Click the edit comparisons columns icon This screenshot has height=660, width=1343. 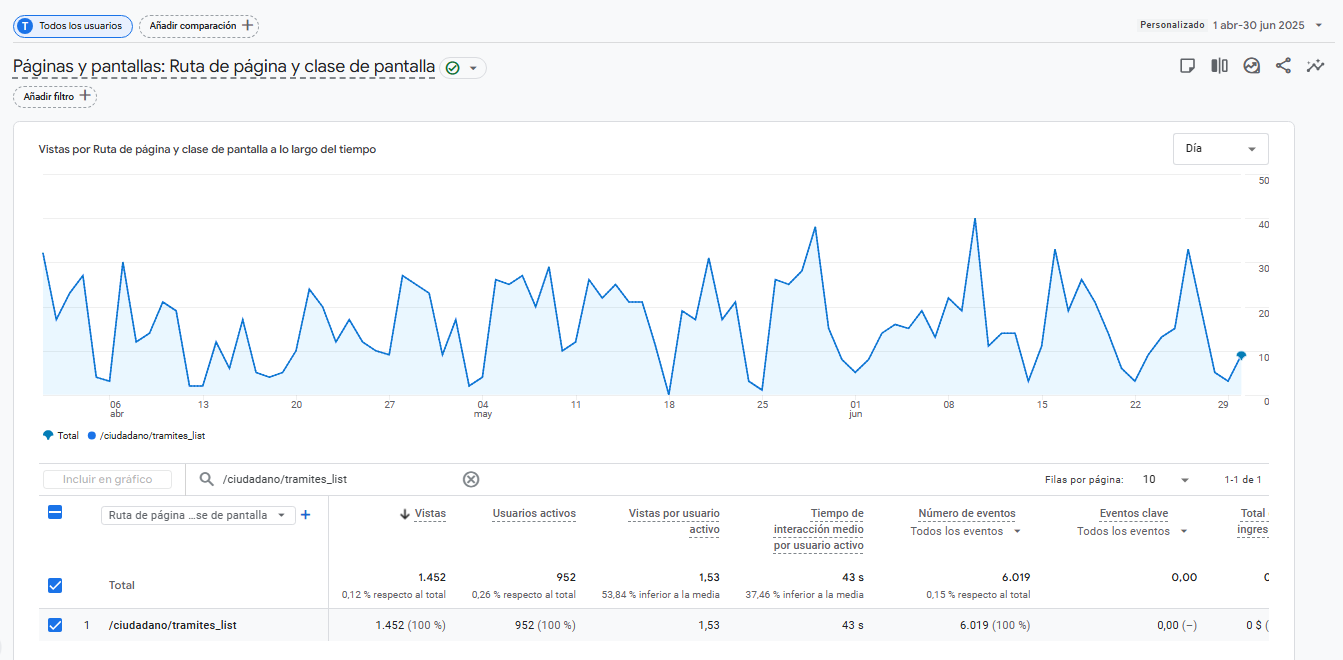pos(1219,66)
